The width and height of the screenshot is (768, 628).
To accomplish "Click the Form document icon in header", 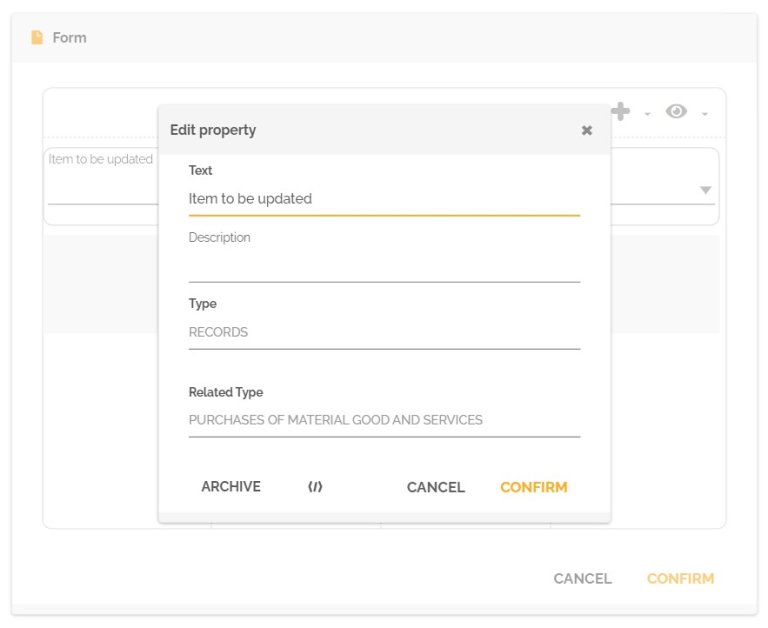I will point(37,38).
